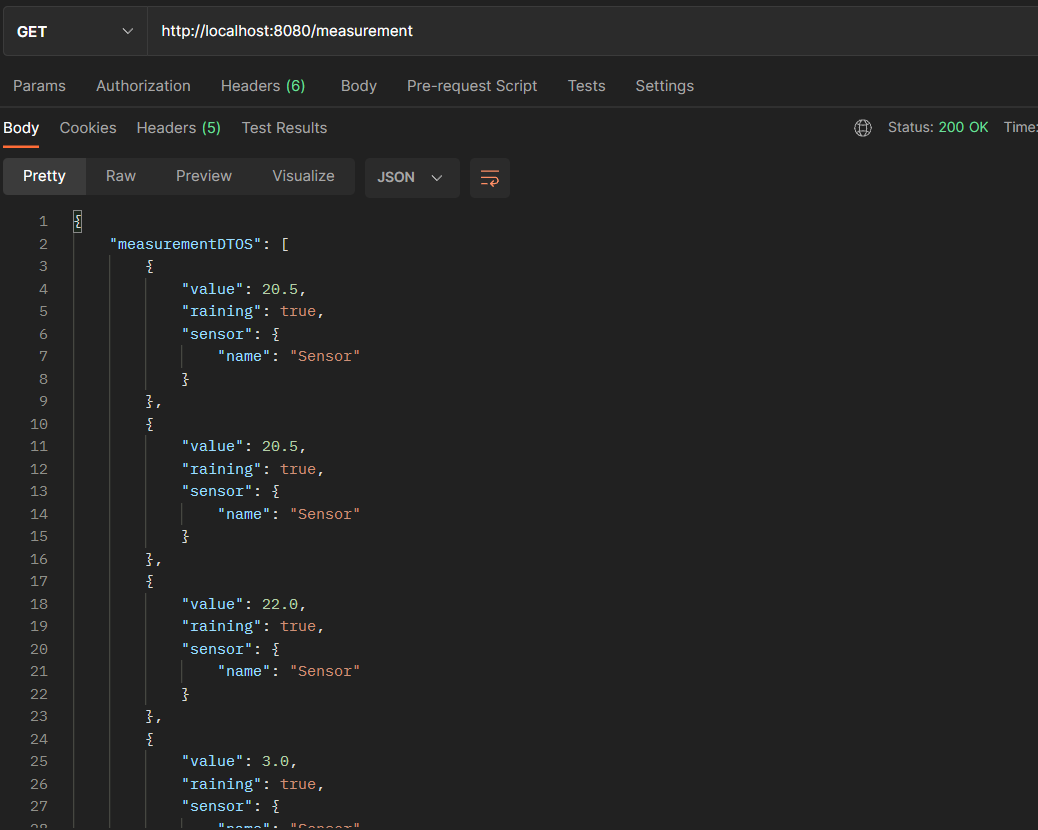Select the Visualize view button

[303, 176]
